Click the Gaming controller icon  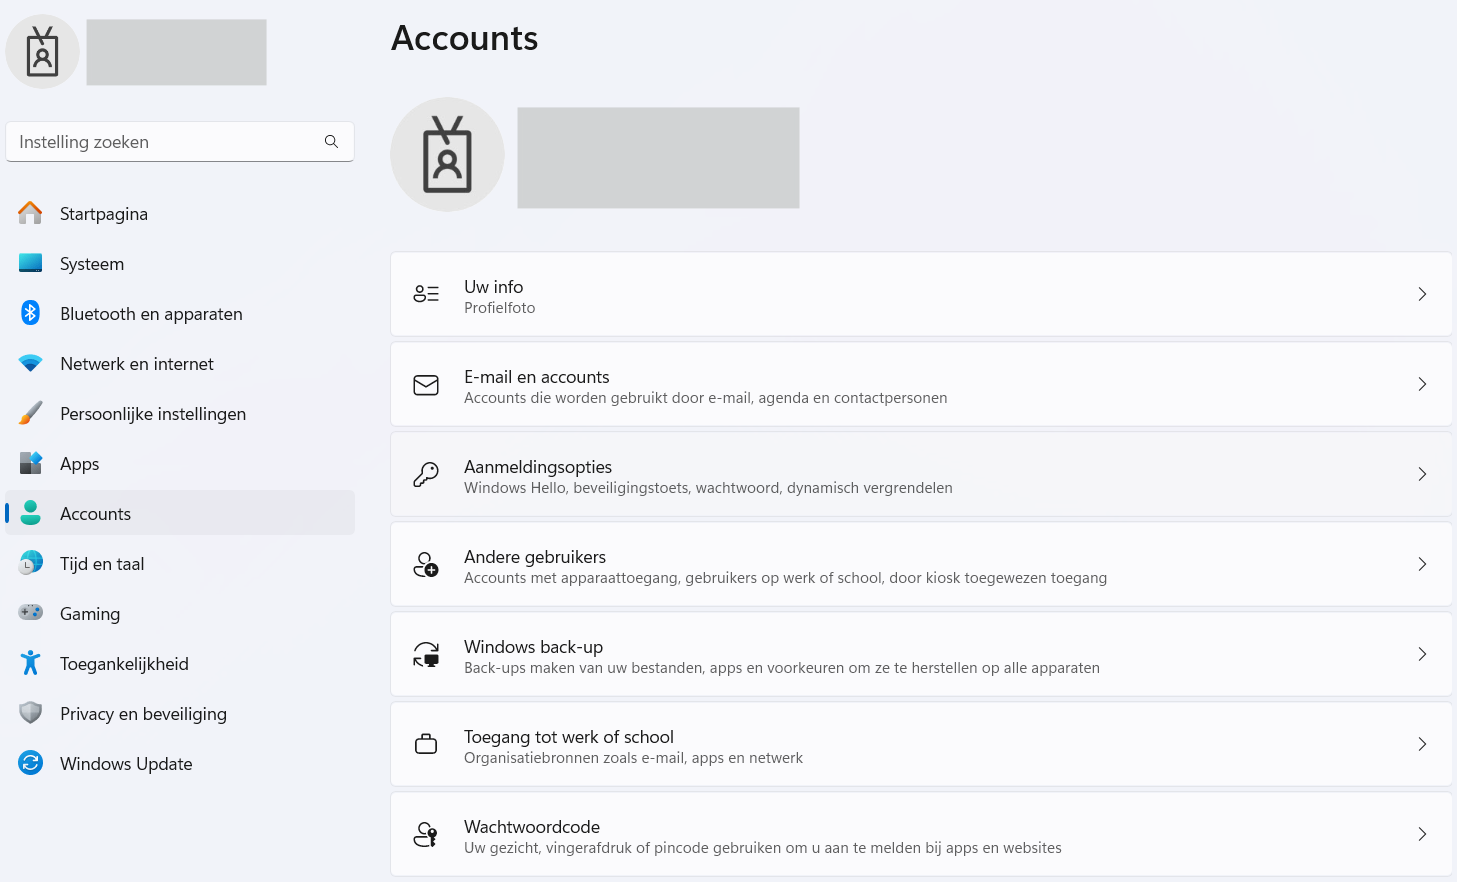(x=31, y=612)
